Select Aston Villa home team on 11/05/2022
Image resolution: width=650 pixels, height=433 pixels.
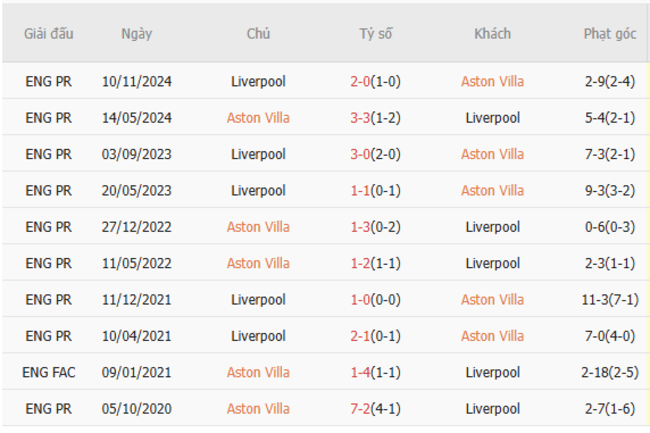pyautogui.click(x=258, y=263)
